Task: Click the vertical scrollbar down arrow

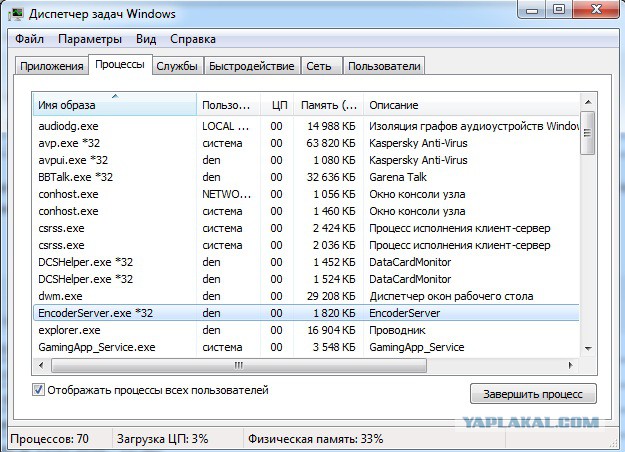Action: coord(588,348)
